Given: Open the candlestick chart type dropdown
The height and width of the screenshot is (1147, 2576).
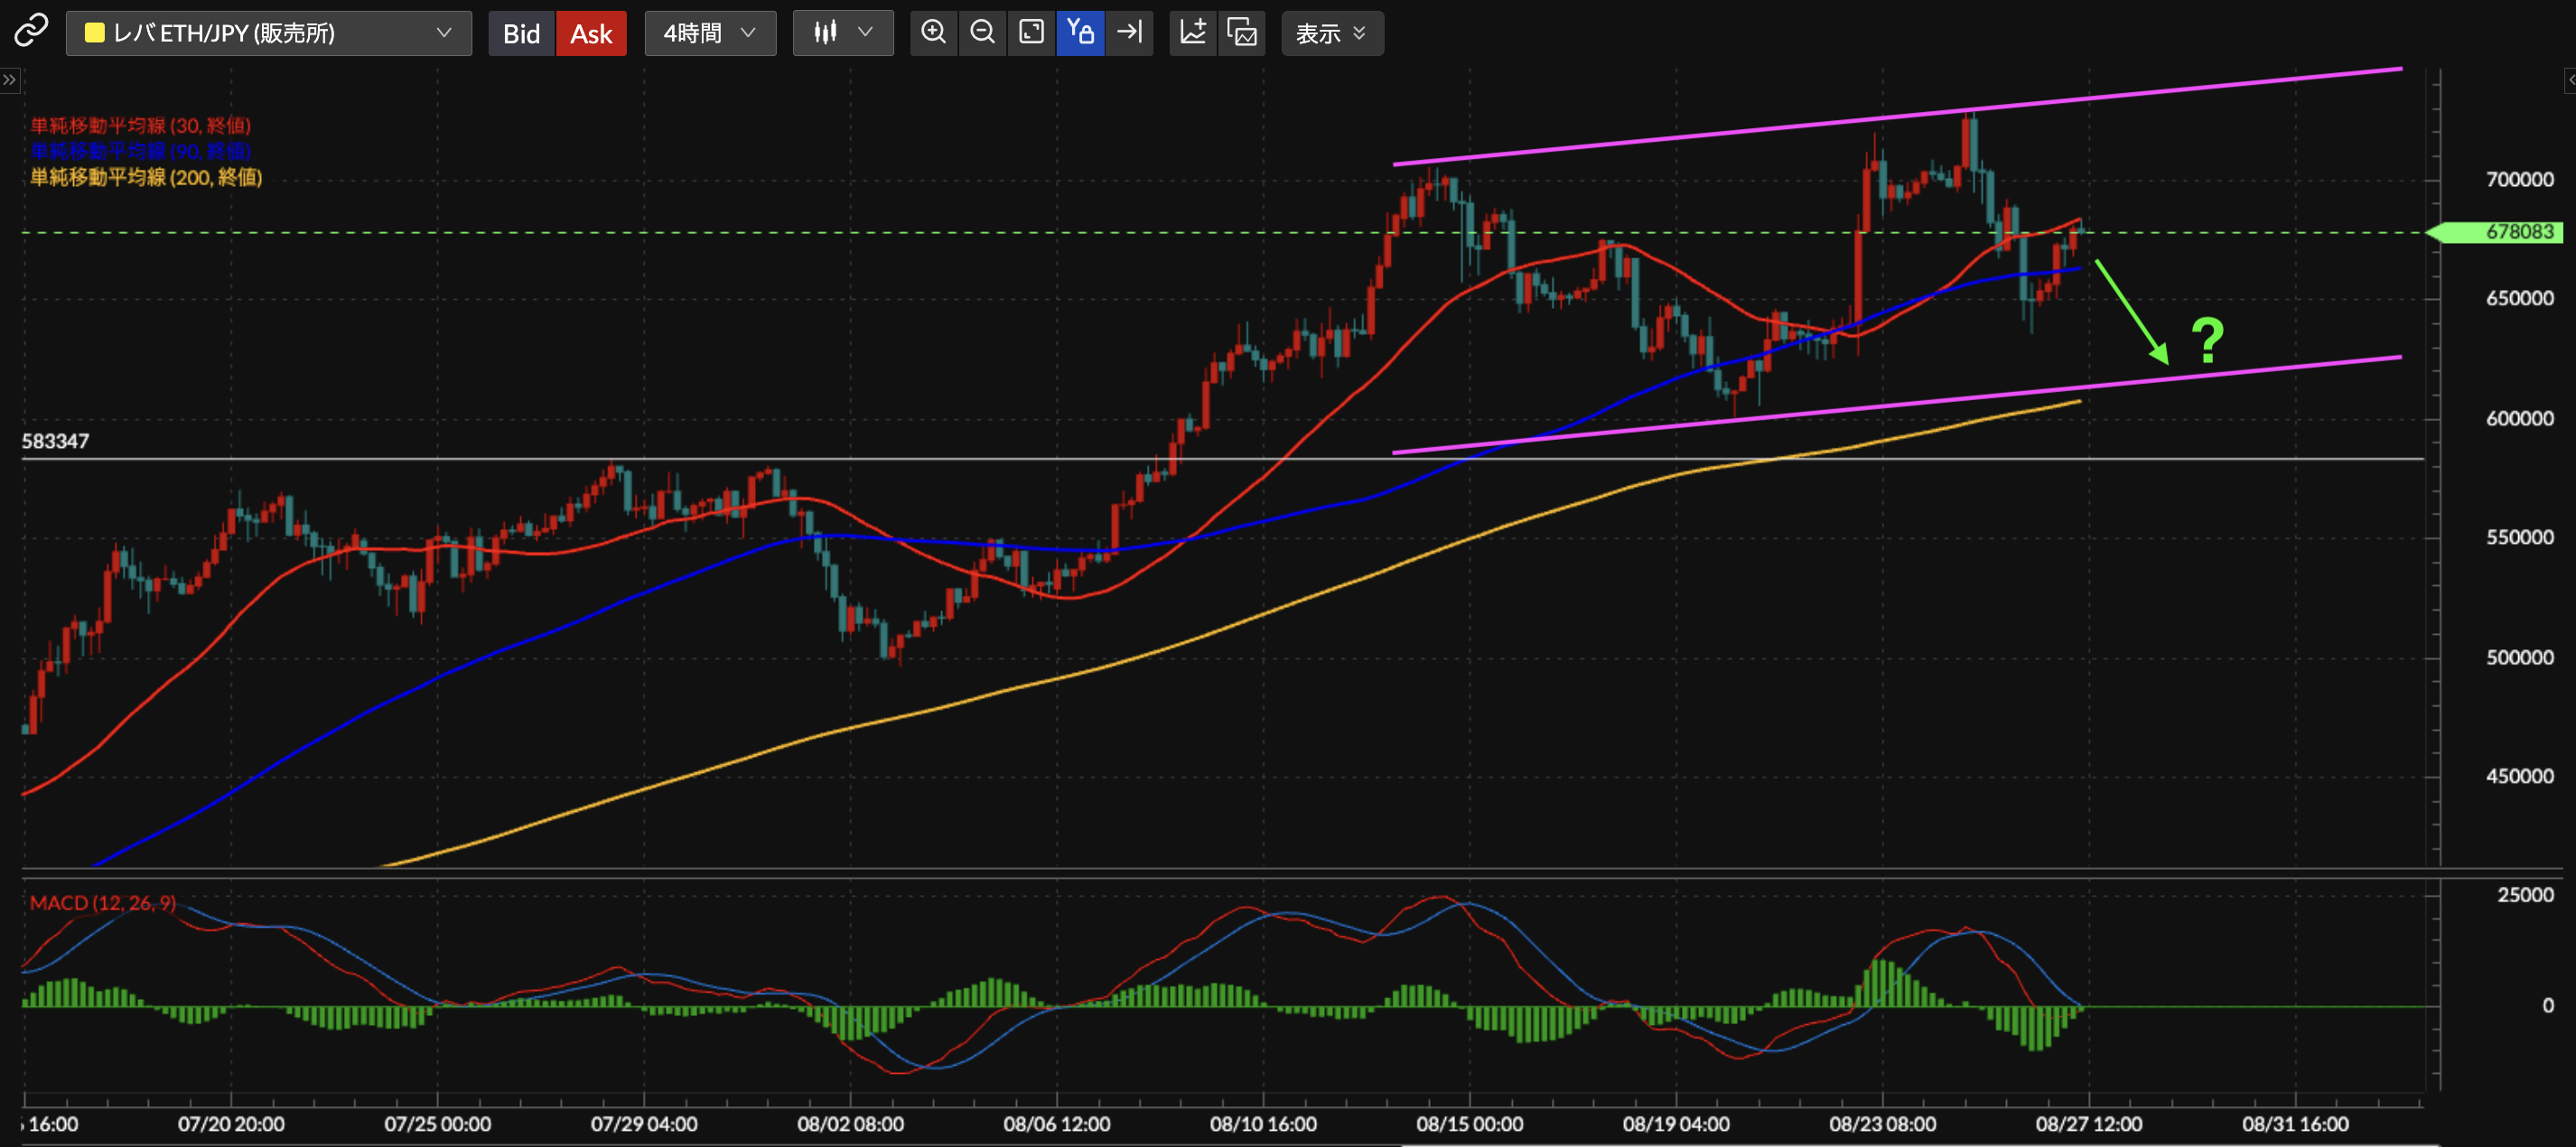Looking at the screenshot, I should point(842,33).
